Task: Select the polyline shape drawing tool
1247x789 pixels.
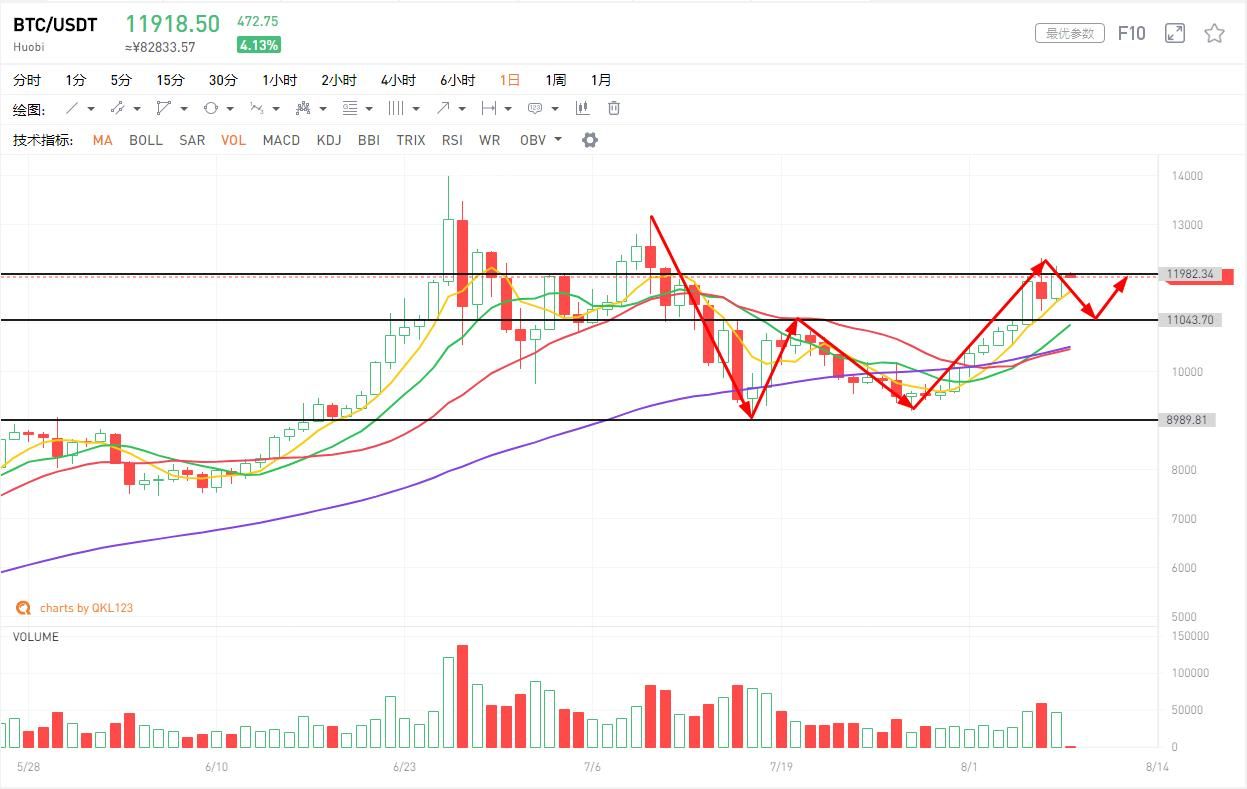Action: (164, 108)
